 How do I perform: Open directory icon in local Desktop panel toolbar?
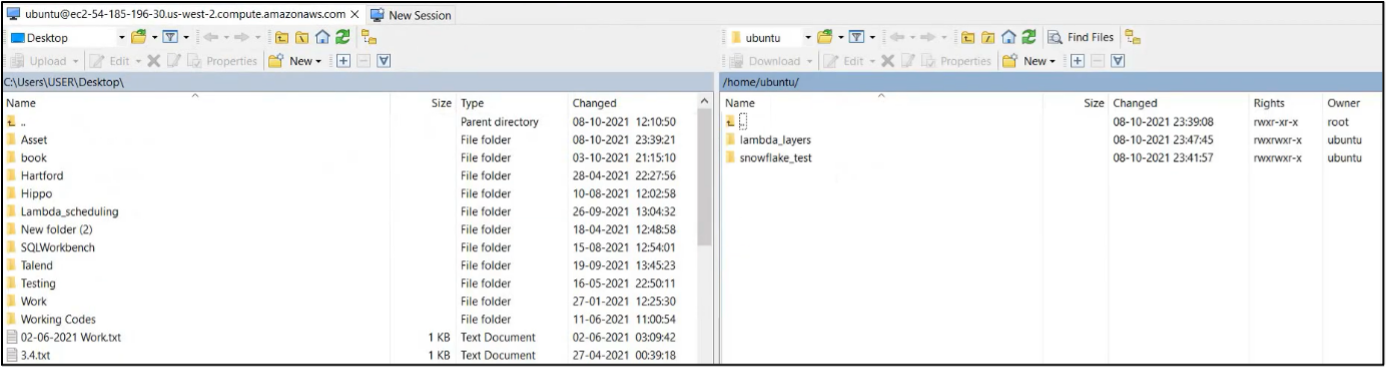(x=139, y=38)
